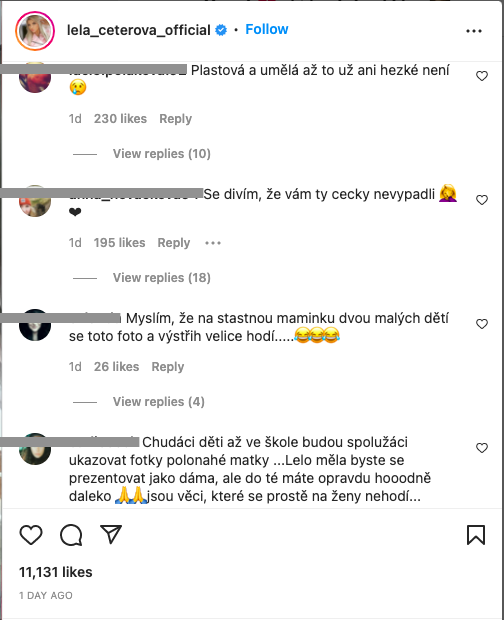Open lela_ceterova_official username link
This screenshot has width=504, height=620.
139,30
